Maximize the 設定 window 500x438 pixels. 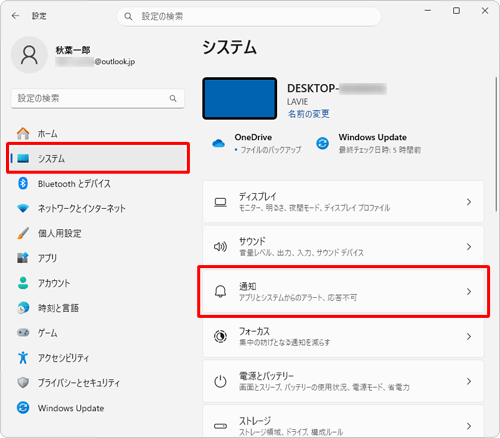(x=456, y=11)
